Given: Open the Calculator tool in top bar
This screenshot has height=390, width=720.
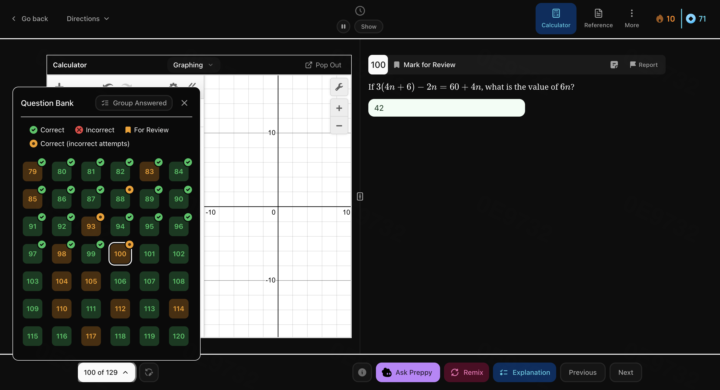Looking at the screenshot, I should (x=556, y=18).
